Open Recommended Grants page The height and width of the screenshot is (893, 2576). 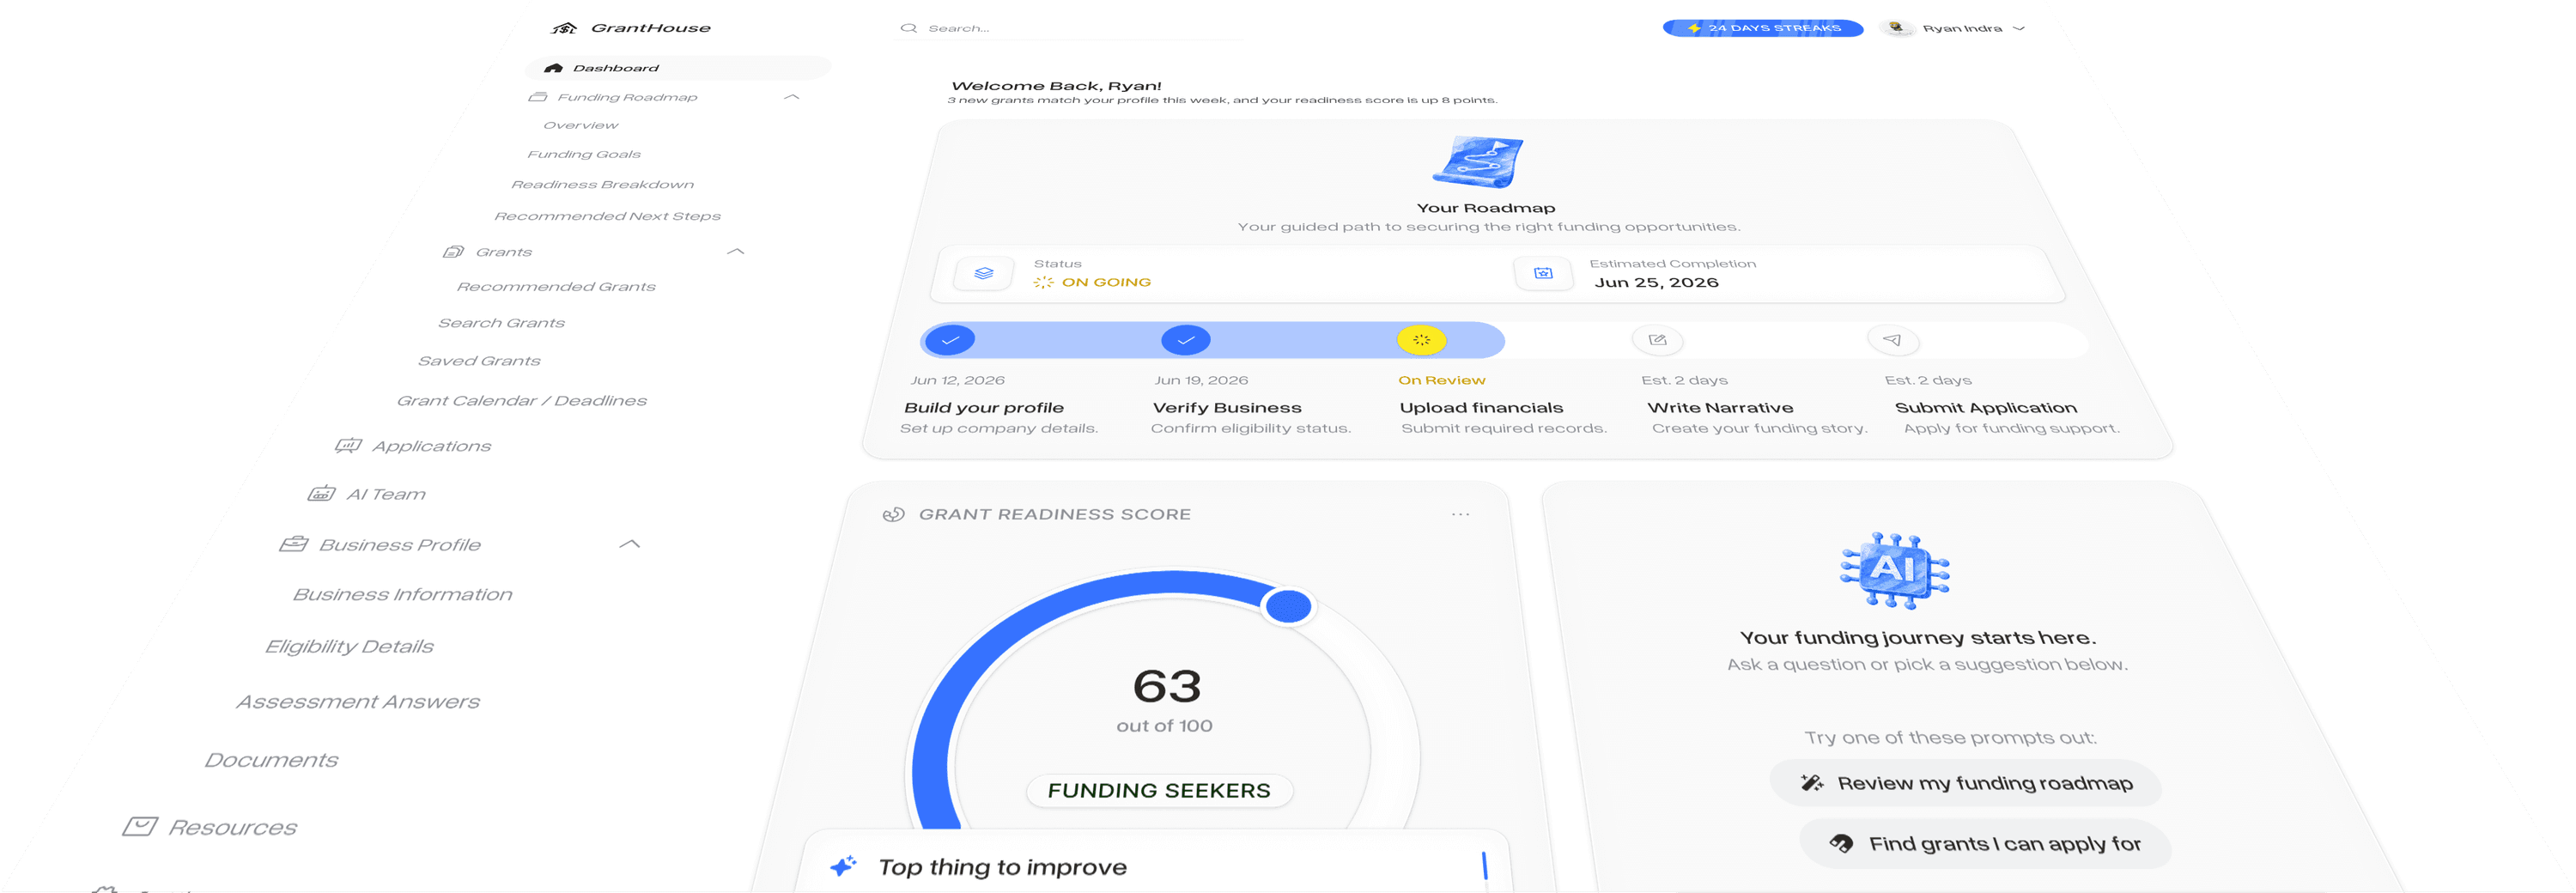click(x=556, y=287)
